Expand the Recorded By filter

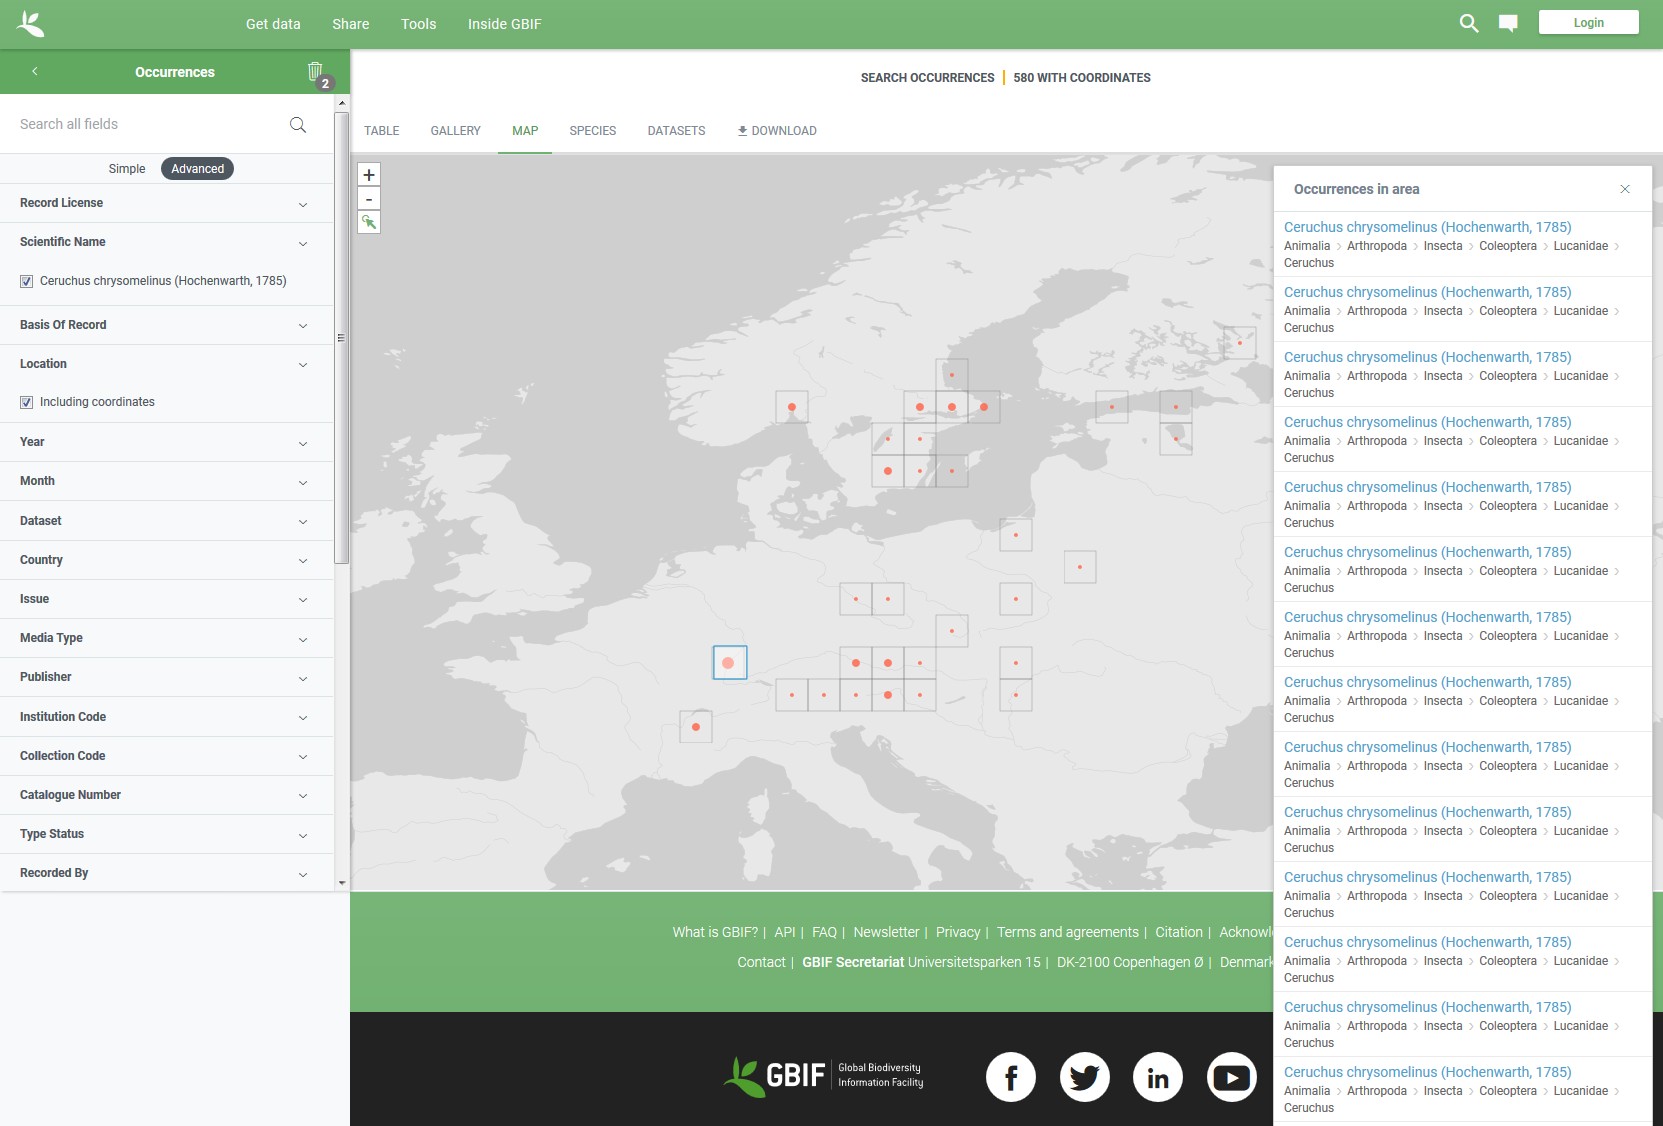tap(166, 873)
